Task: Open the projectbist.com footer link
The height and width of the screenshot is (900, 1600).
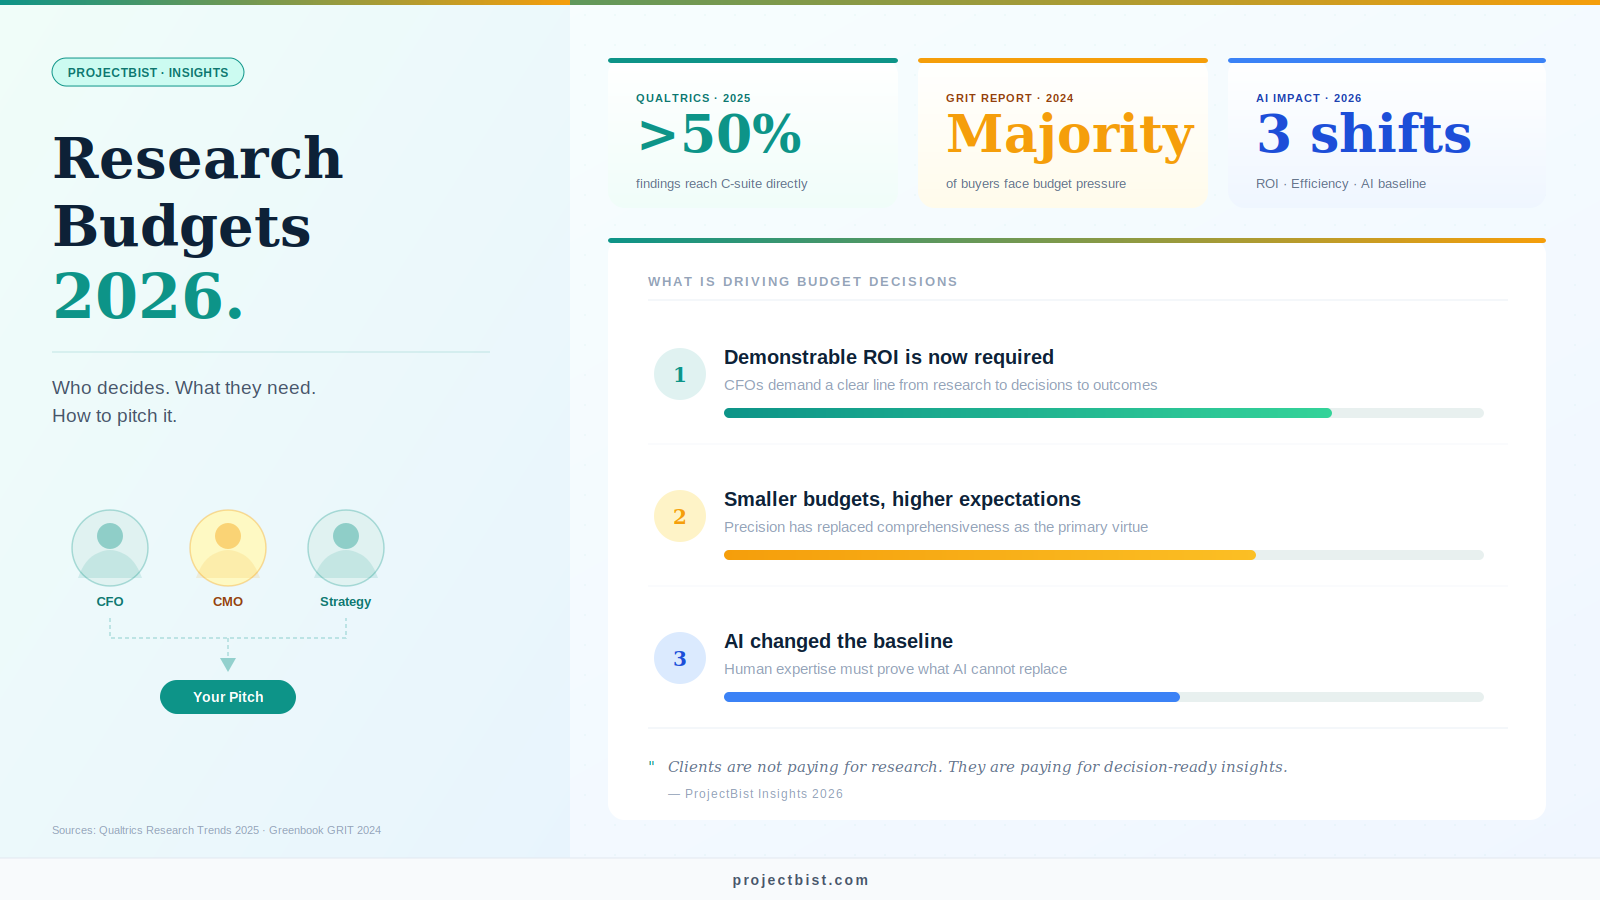Action: [x=800, y=880]
